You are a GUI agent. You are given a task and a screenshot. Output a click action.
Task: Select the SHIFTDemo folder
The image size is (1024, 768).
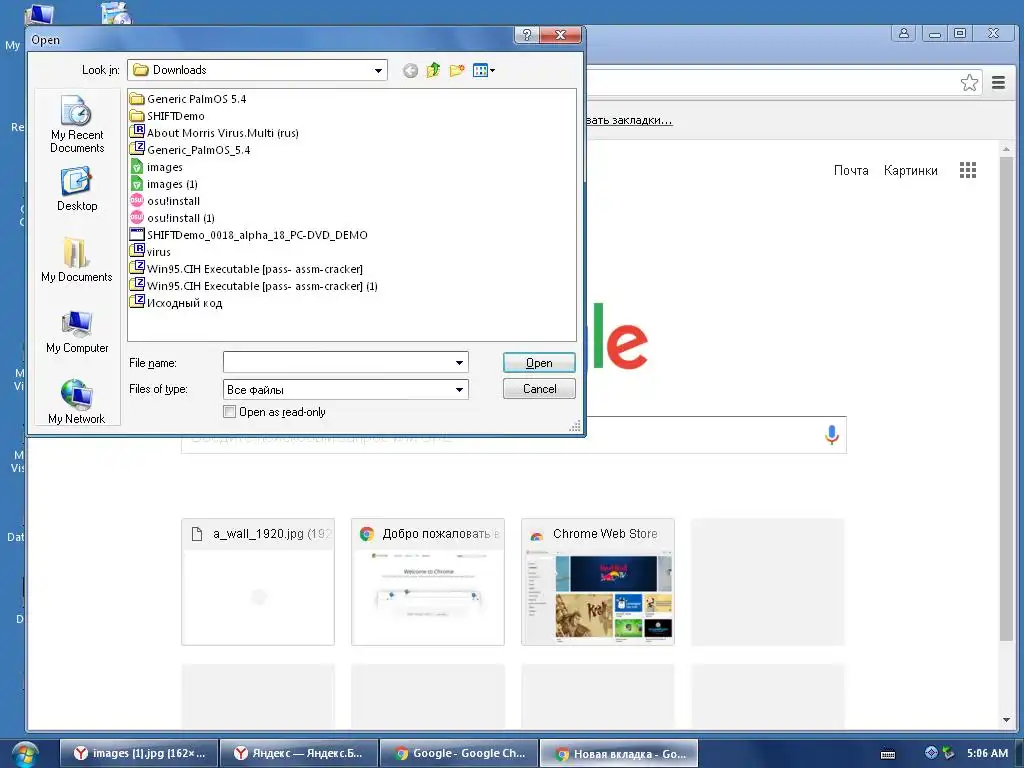click(x=167, y=116)
